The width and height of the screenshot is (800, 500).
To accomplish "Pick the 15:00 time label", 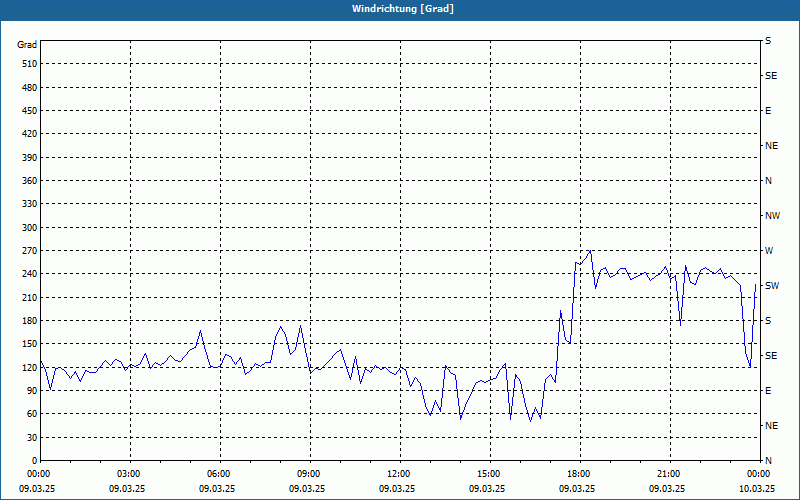I will point(490,474).
